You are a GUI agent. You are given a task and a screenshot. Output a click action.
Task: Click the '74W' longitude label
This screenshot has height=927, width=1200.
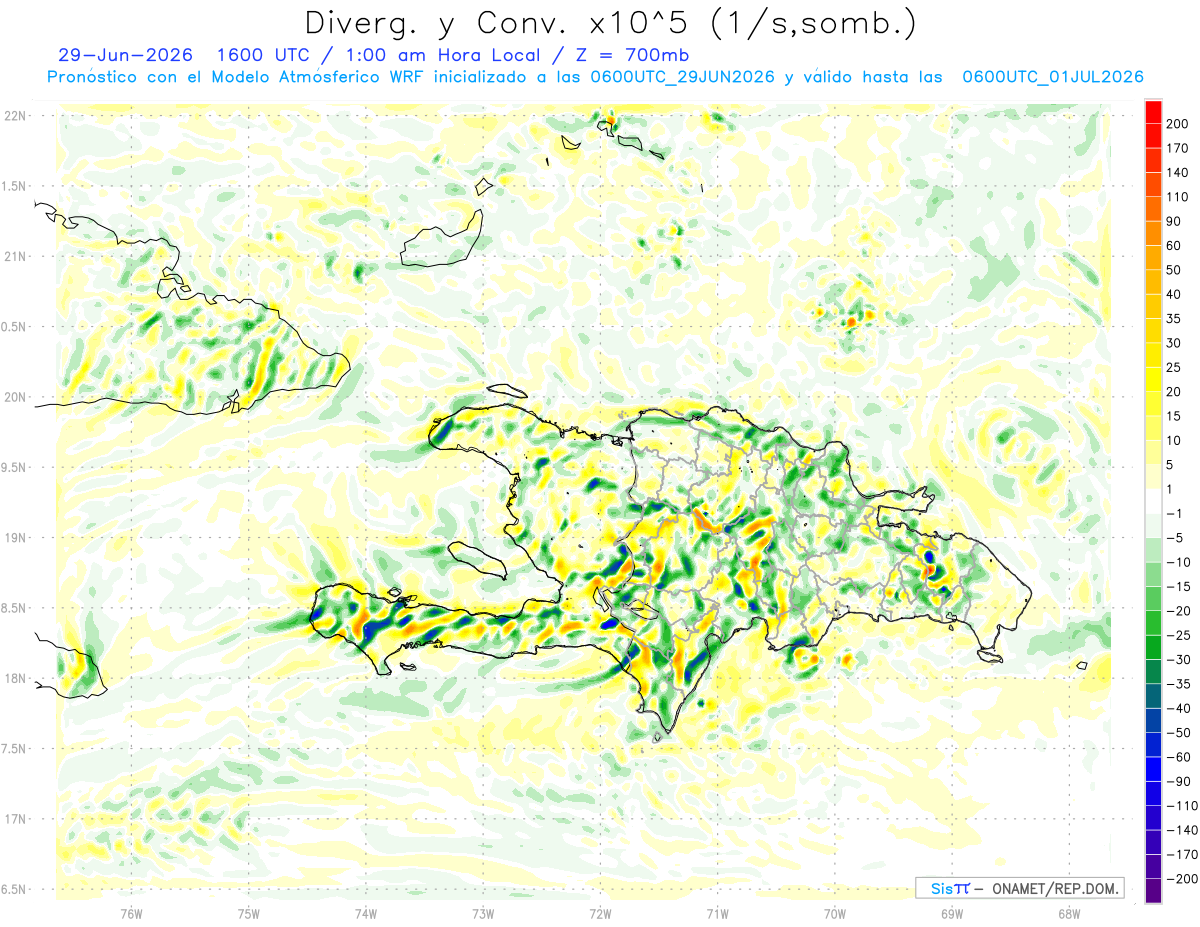click(x=365, y=912)
